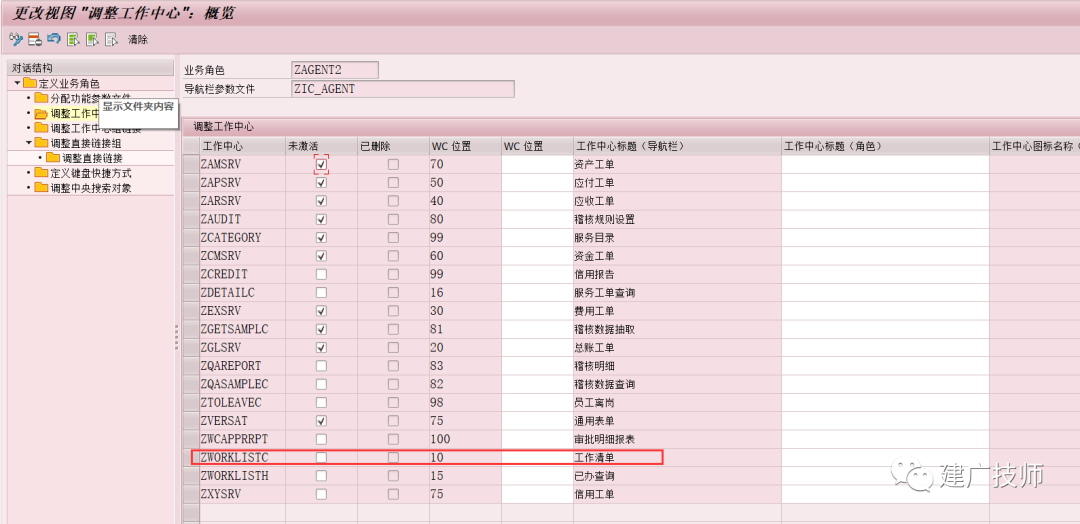Click the folder icon of 调整直接链接
The image size is (1080, 524).
coord(53,158)
